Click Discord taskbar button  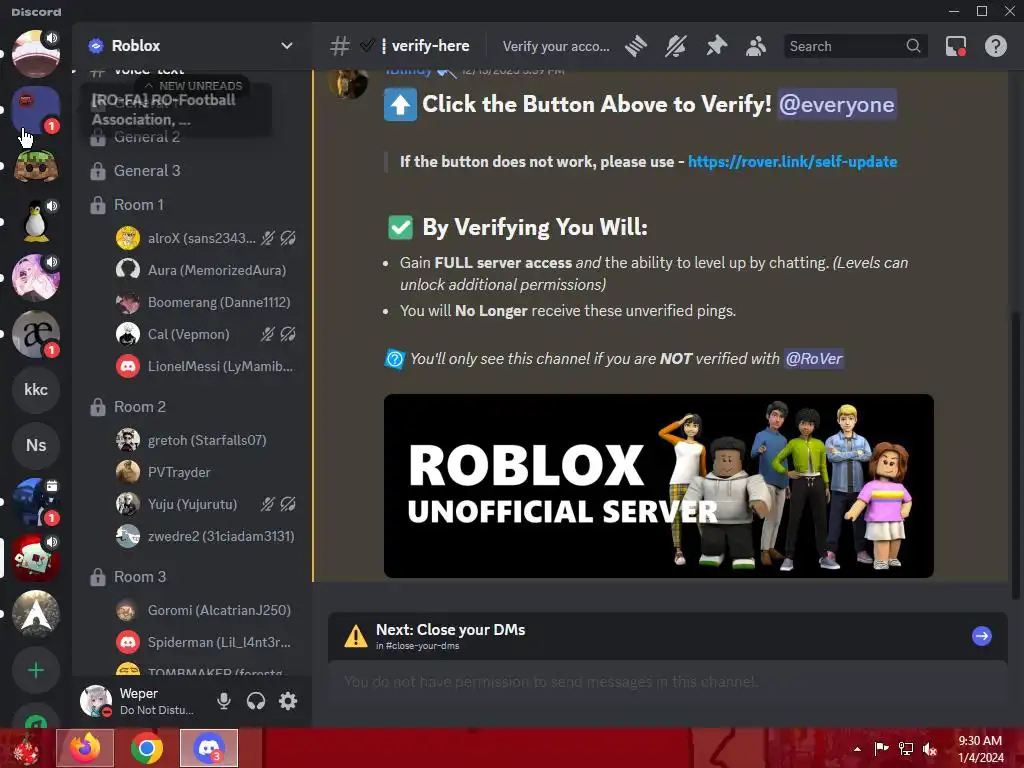pyautogui.click(x=209, y=748)
